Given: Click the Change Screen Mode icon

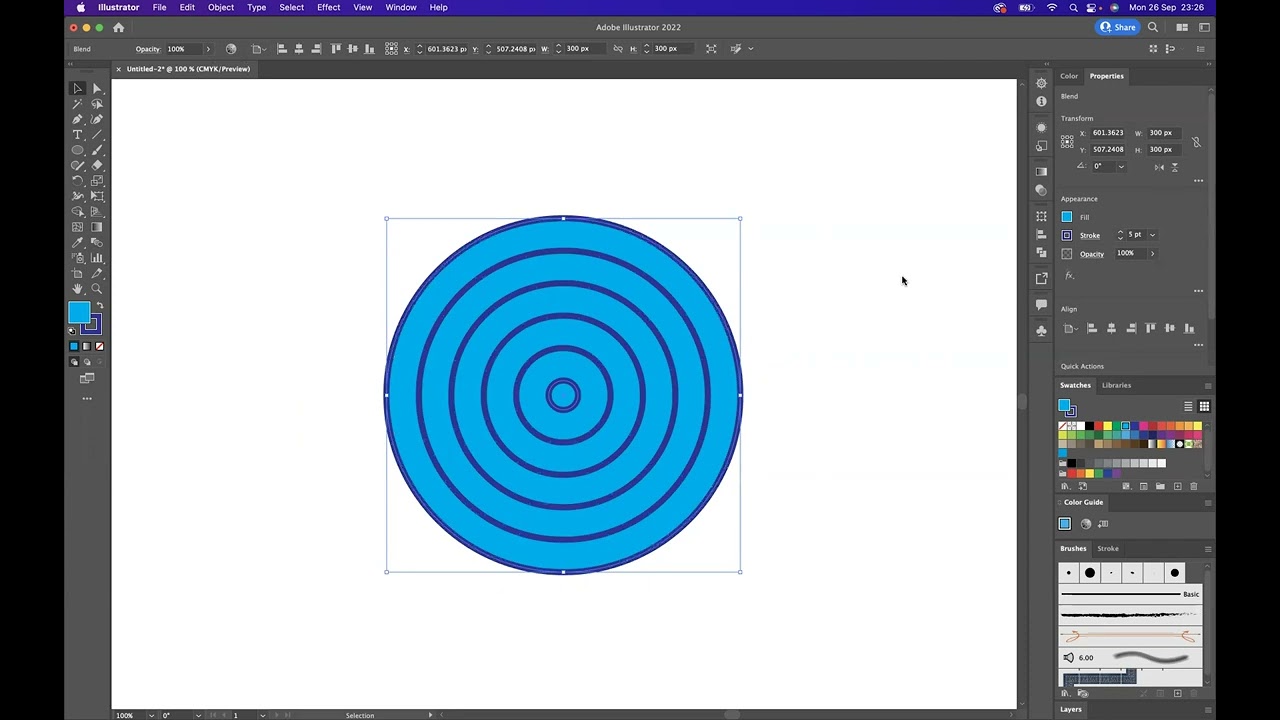Looking at the screenshot, I should pyautogui.click(x=87, y=378).
